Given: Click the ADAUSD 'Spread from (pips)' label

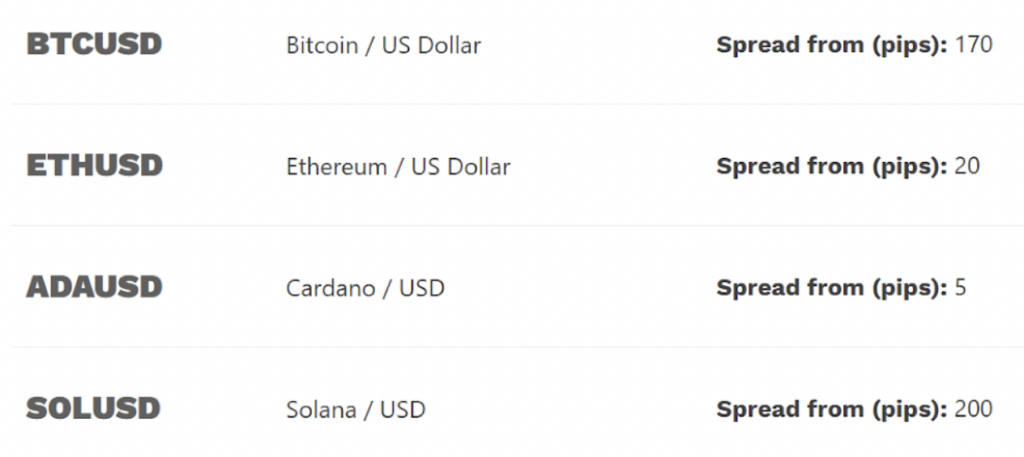Looking at the screenshot, I should pos(832,289).
